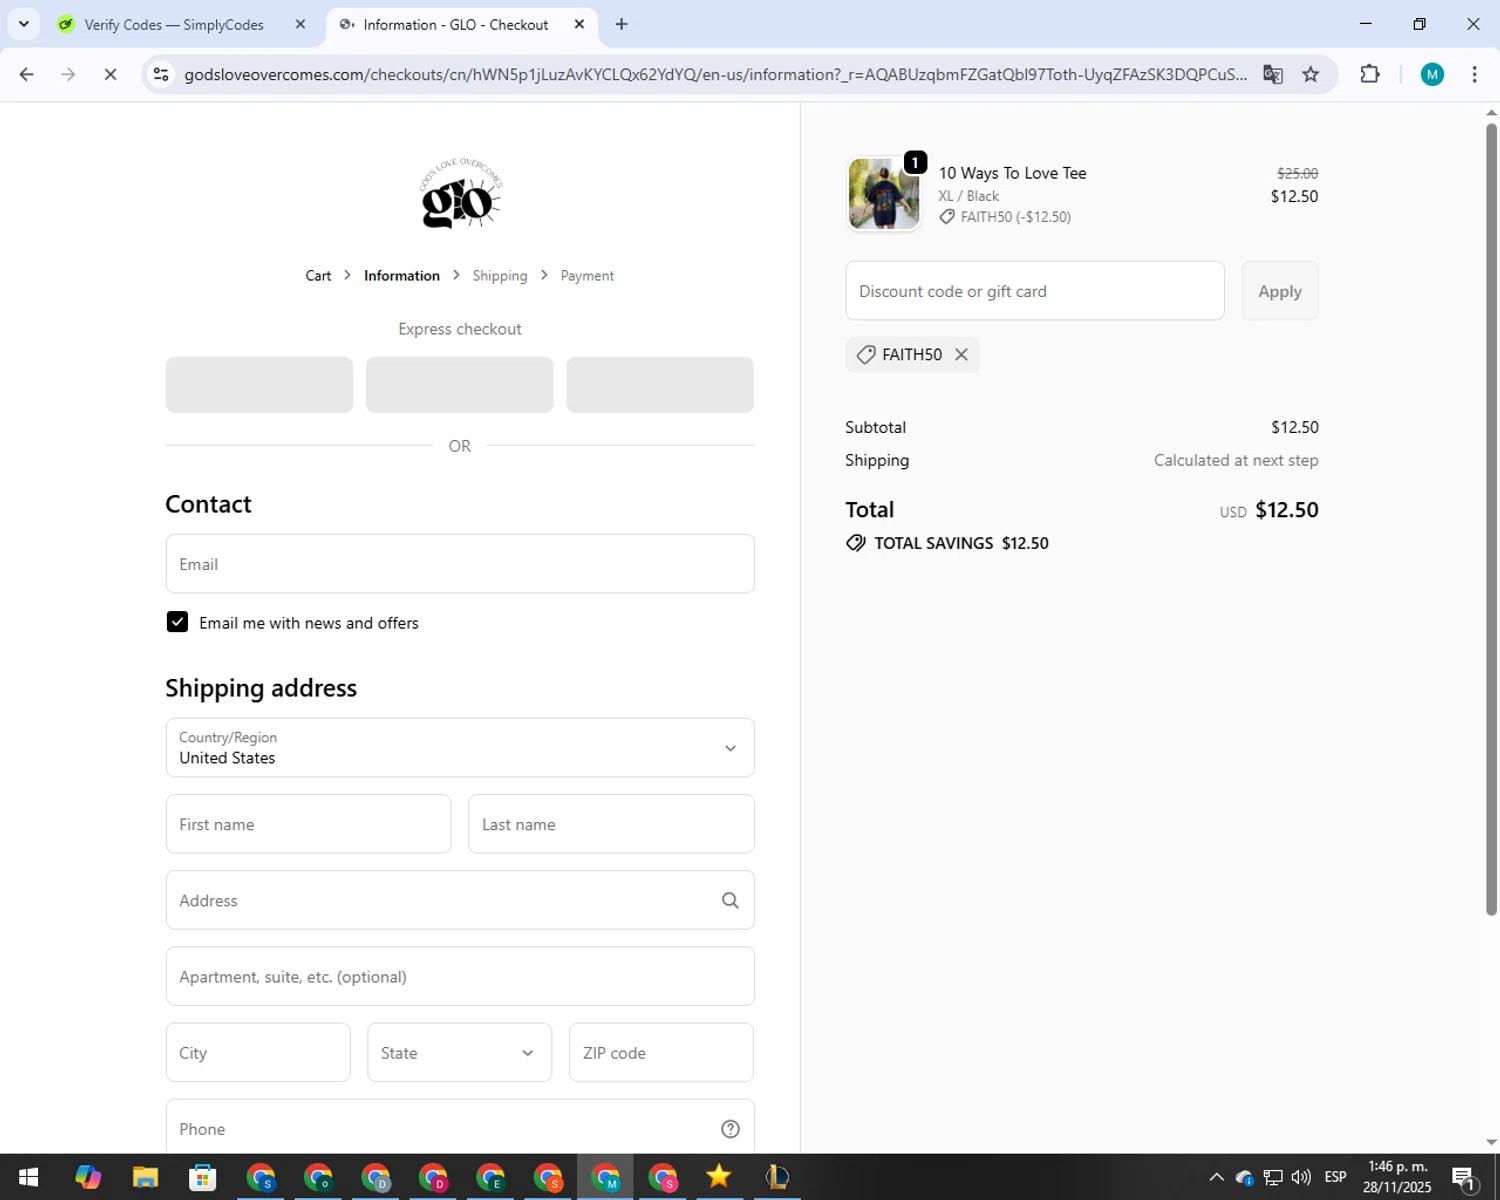Uncheck Email me with news and offers
This screenshot has height=1200, width=1500.
pos(177,622)
